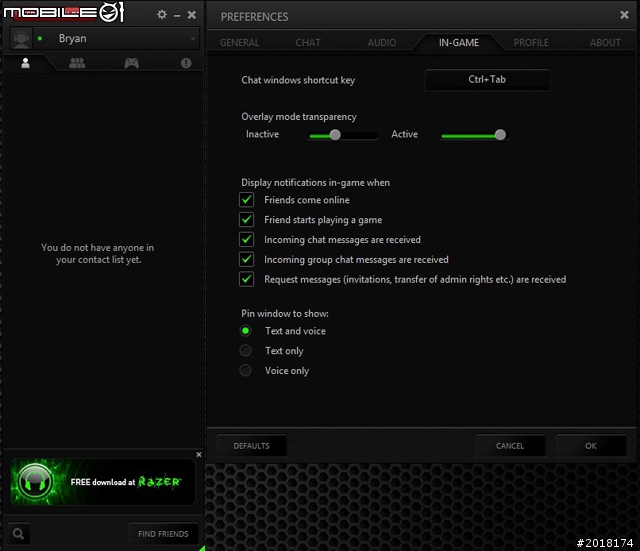Viewport: 640px width, 551px height.
Task: Select the In-Game tab
Action: pyautogui.click(x=459, y=42)
